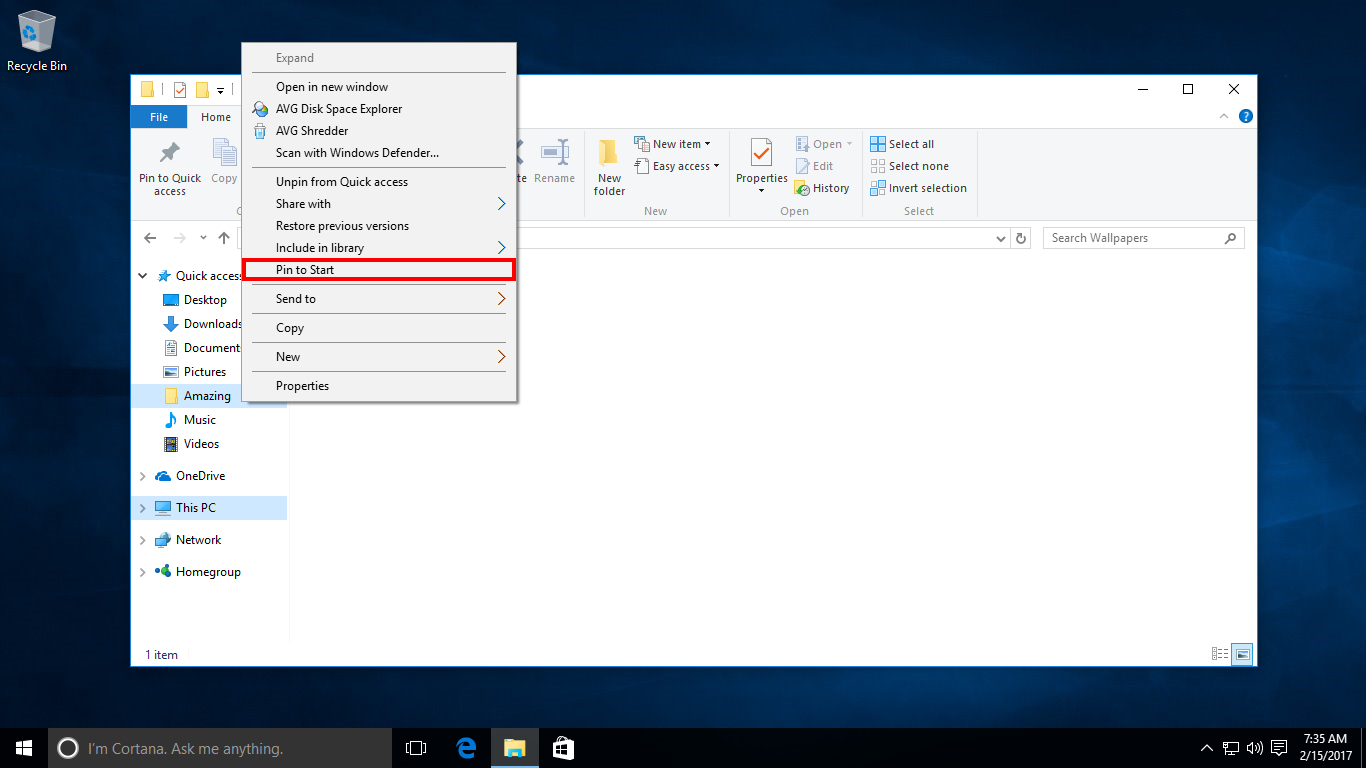
Task: Switch to details view layout
Action: pyautogui.click(x=1220, y=654)
